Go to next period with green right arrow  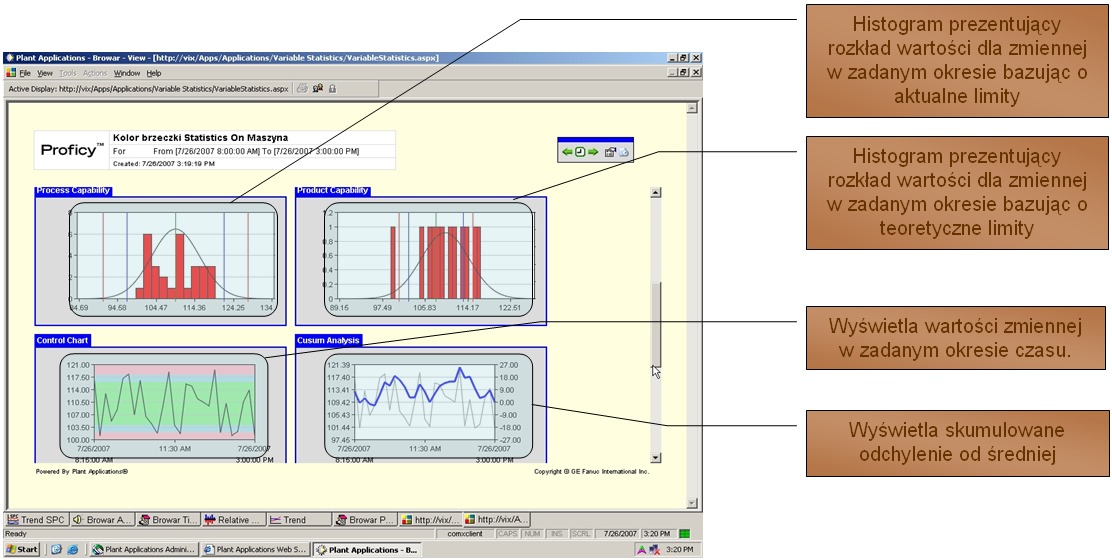point(592,152)
